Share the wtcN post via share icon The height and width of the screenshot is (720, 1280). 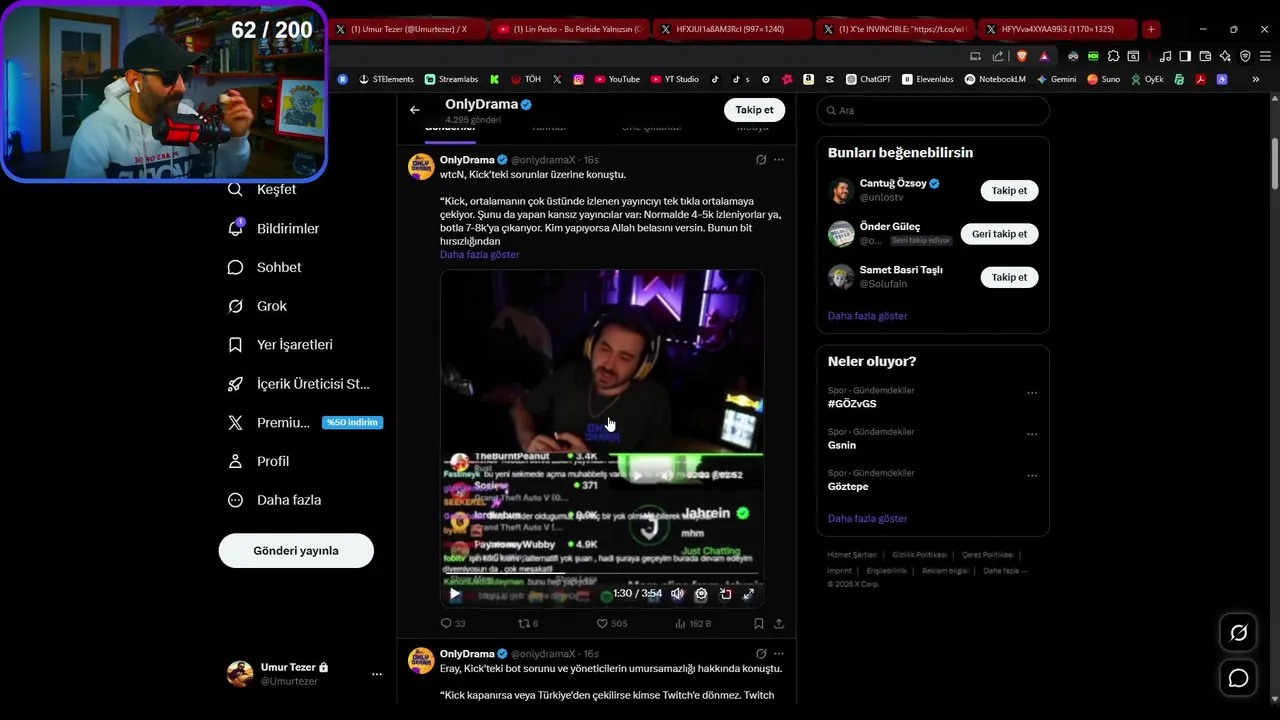coord(779,623)
